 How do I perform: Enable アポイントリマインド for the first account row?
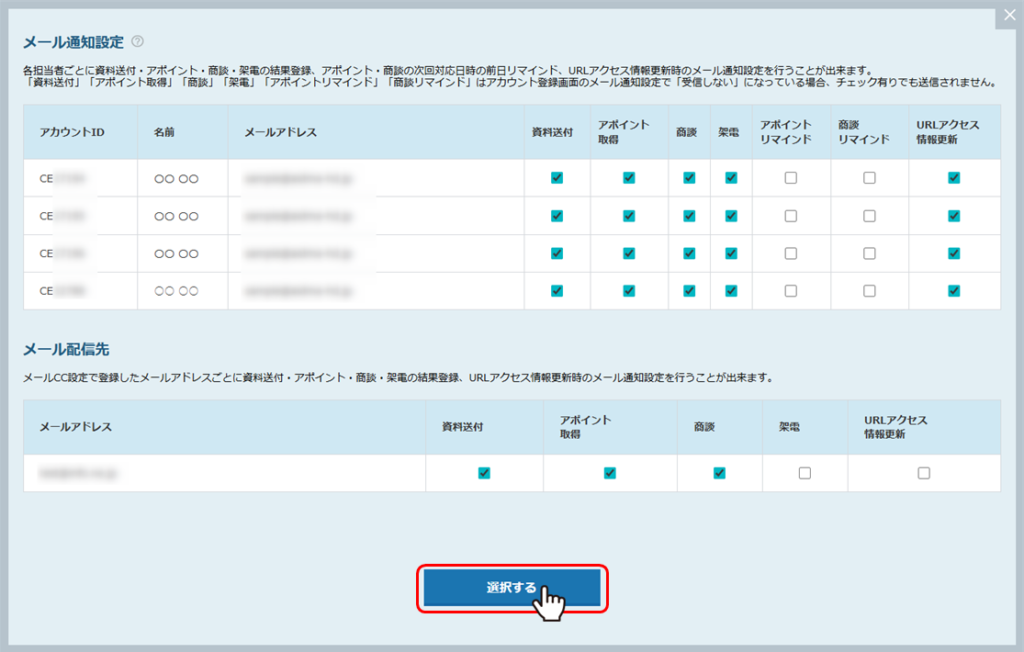tap(790, 178)
